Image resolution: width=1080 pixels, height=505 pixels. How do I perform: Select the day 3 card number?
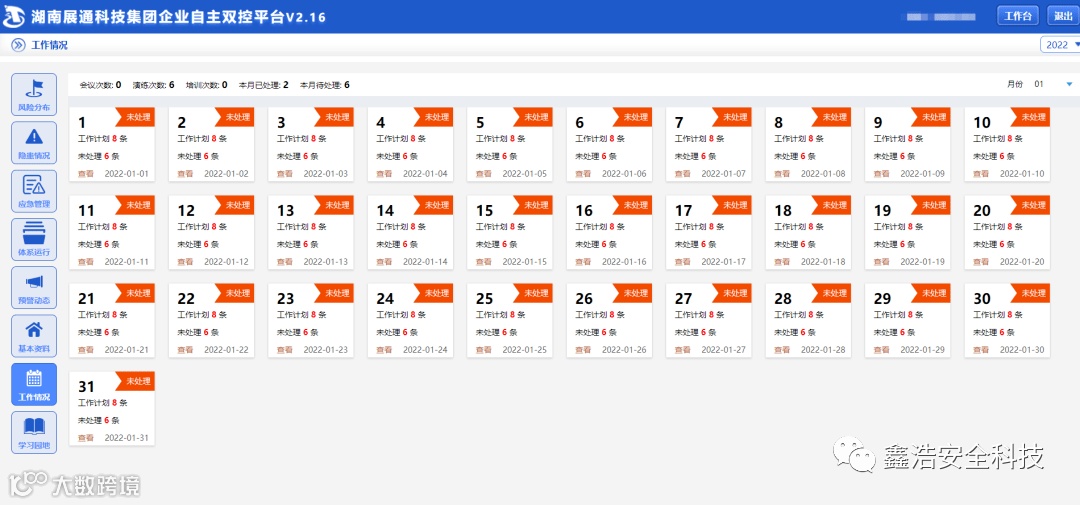(281, 123)
